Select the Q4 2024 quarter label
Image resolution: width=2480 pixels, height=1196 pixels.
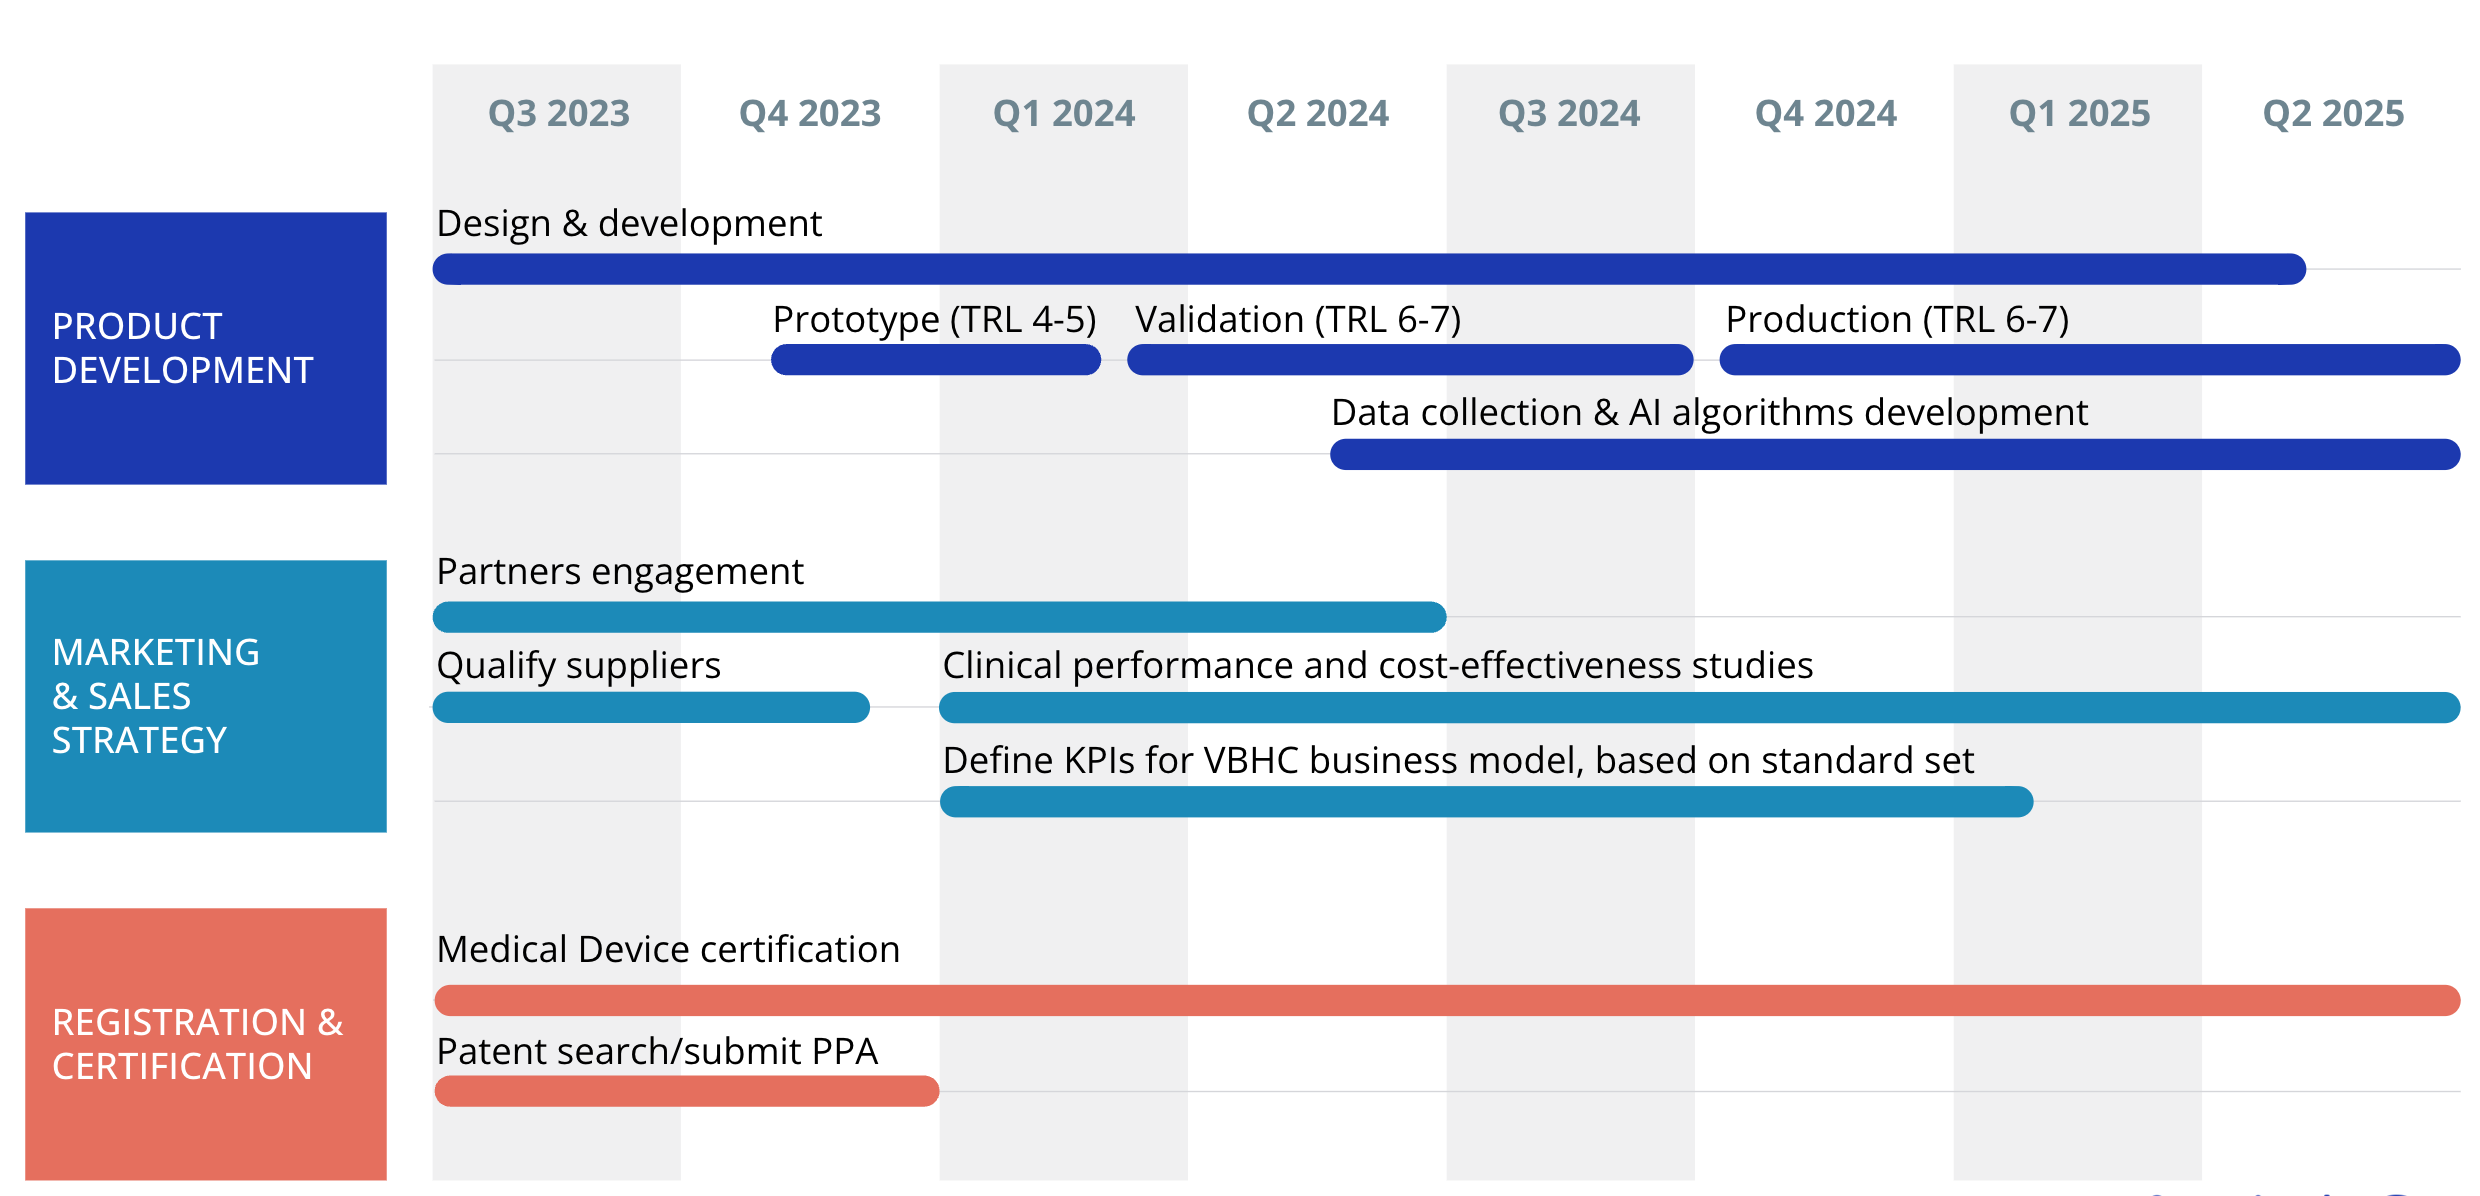1826,113
